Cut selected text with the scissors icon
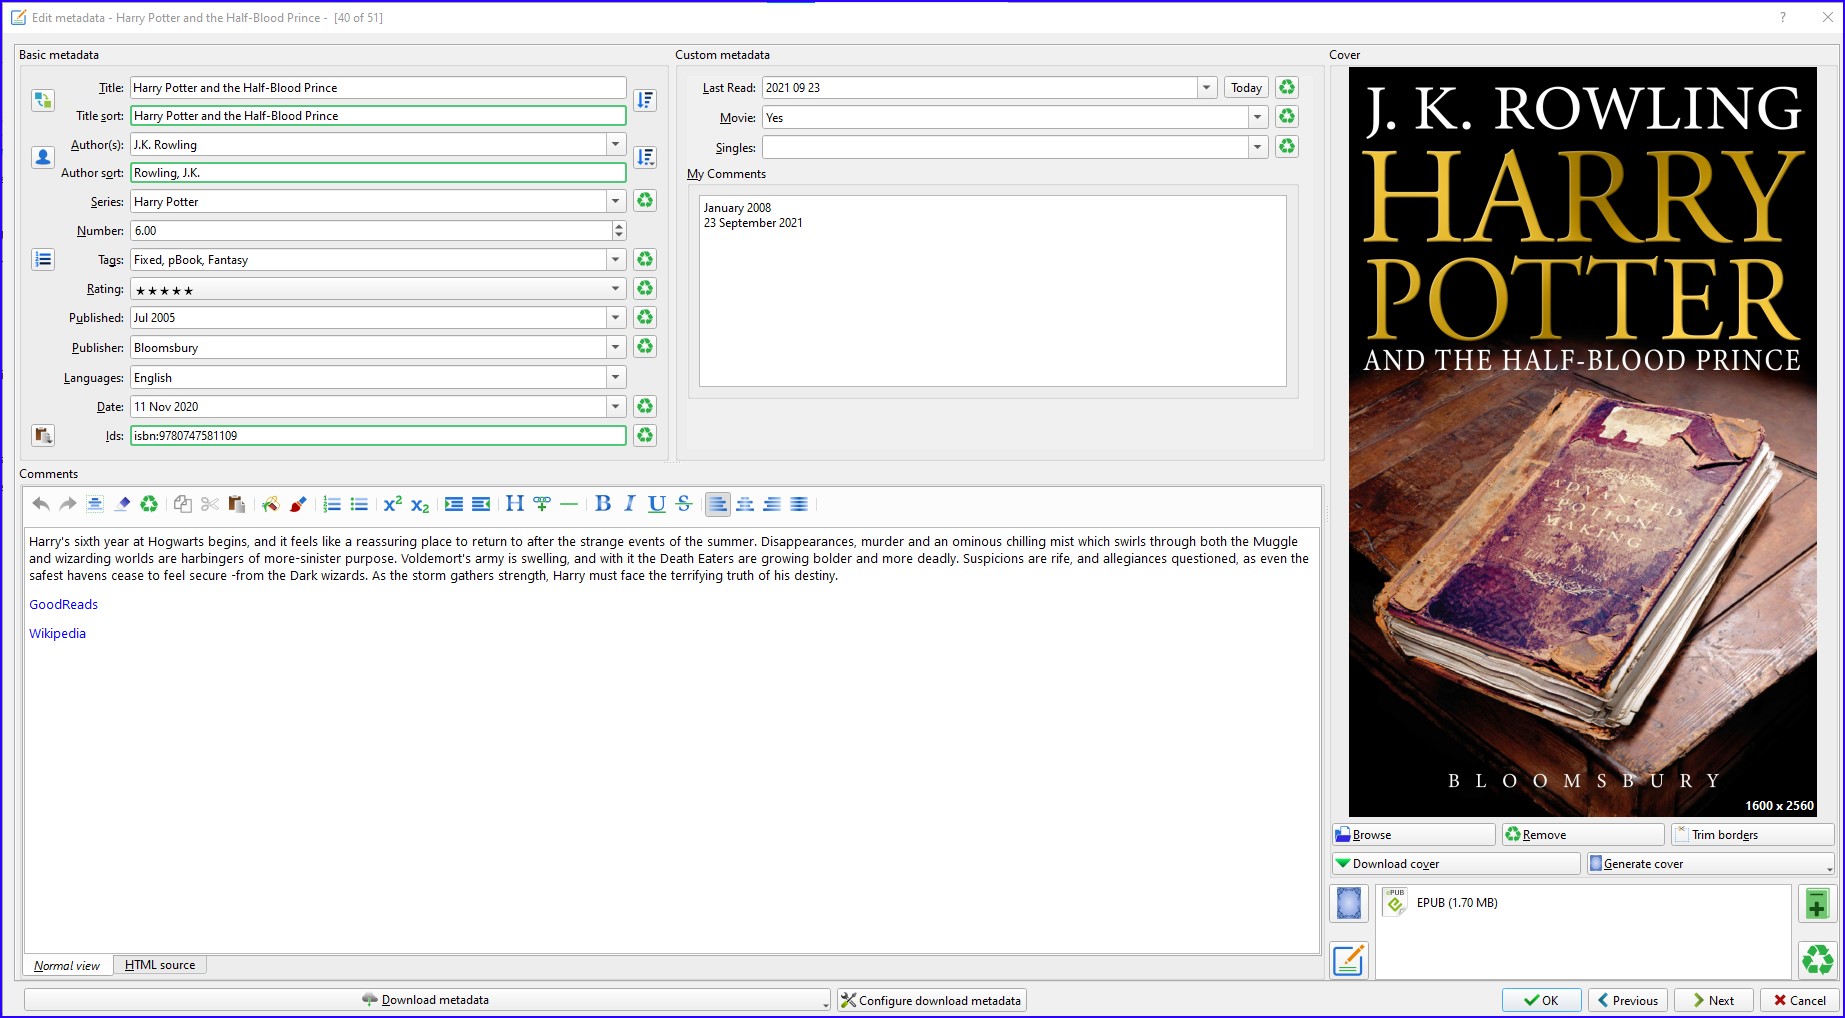1845x1018 pixels. (x=209, y=504)
